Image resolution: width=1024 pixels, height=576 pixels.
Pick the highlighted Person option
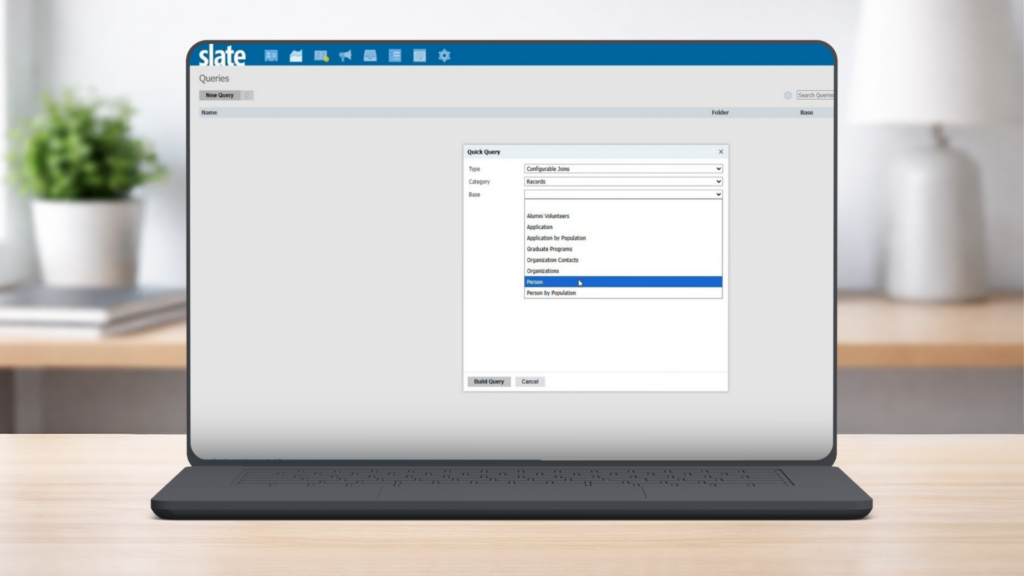623,282
